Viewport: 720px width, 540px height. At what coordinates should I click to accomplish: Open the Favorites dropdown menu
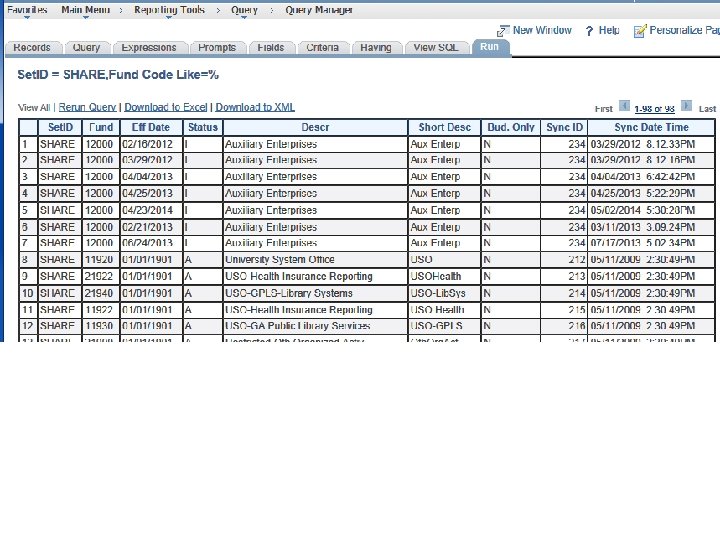pos(27,10)
